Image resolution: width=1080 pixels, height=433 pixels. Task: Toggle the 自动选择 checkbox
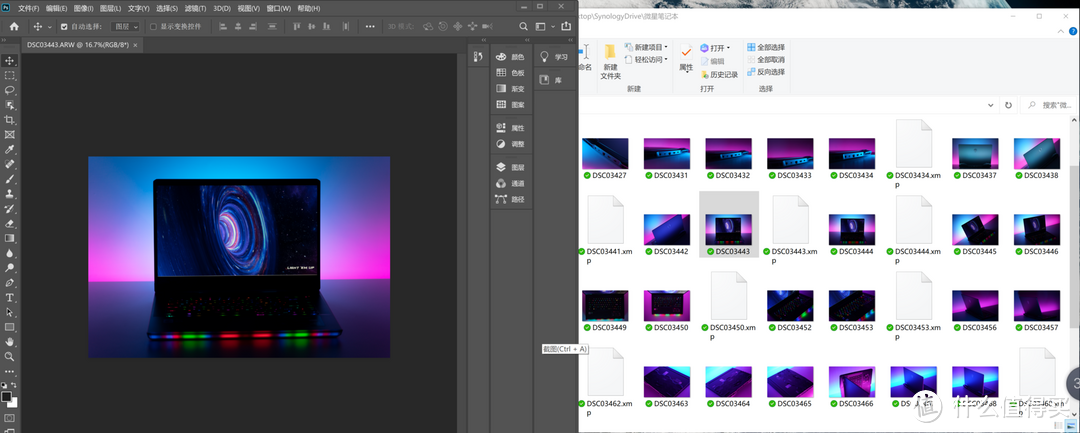(x=64, y=27)
